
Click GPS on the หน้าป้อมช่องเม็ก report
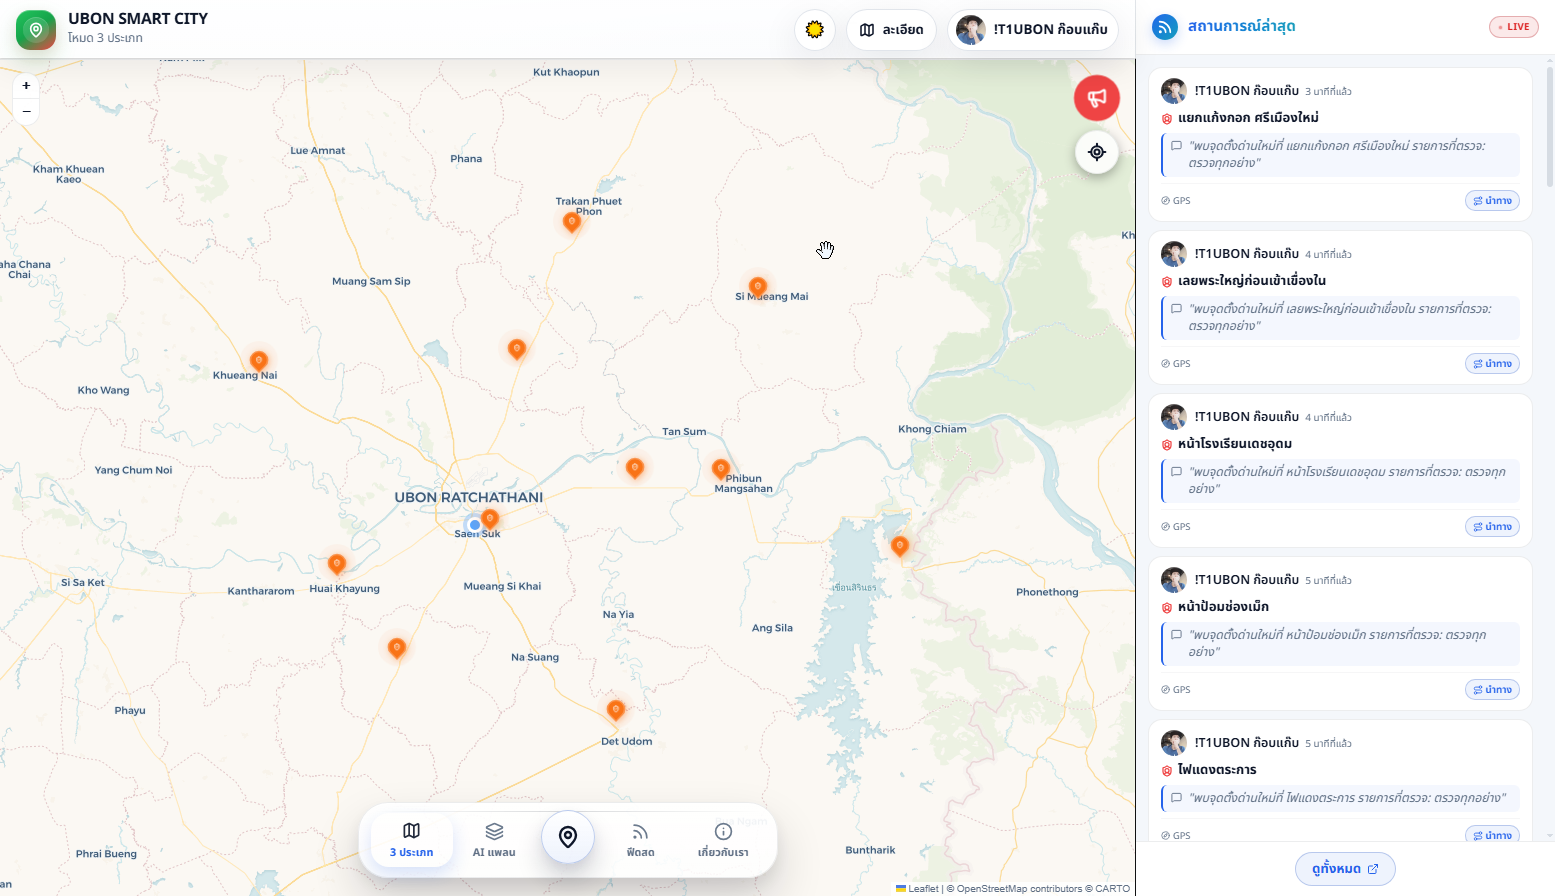tap(1174, 689)
